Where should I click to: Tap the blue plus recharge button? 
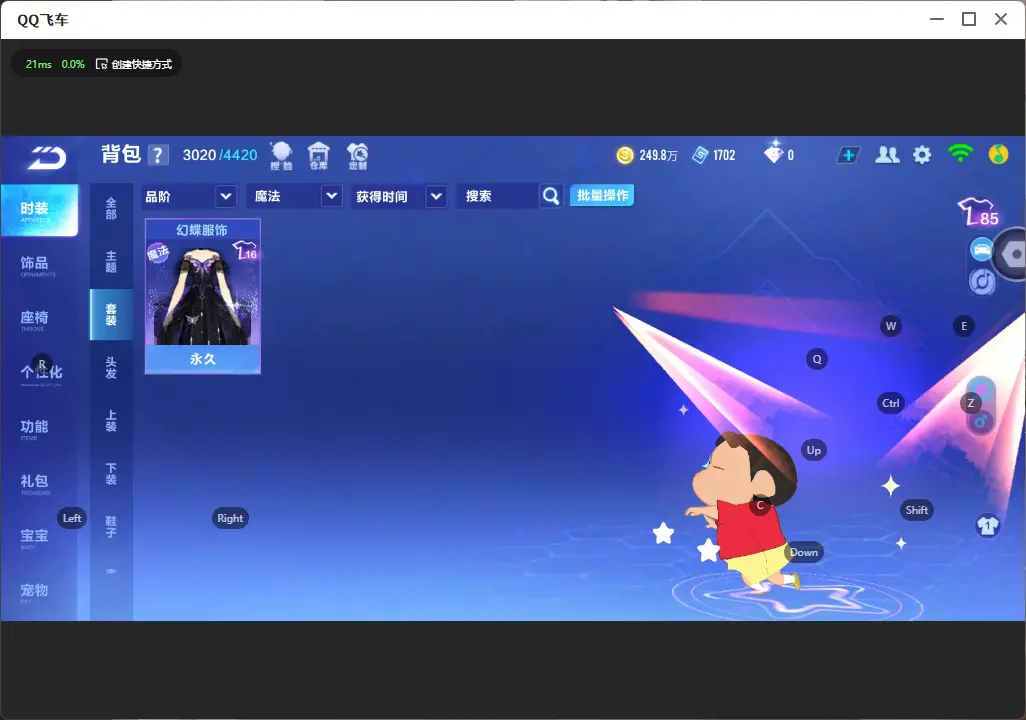coord(848,155)
